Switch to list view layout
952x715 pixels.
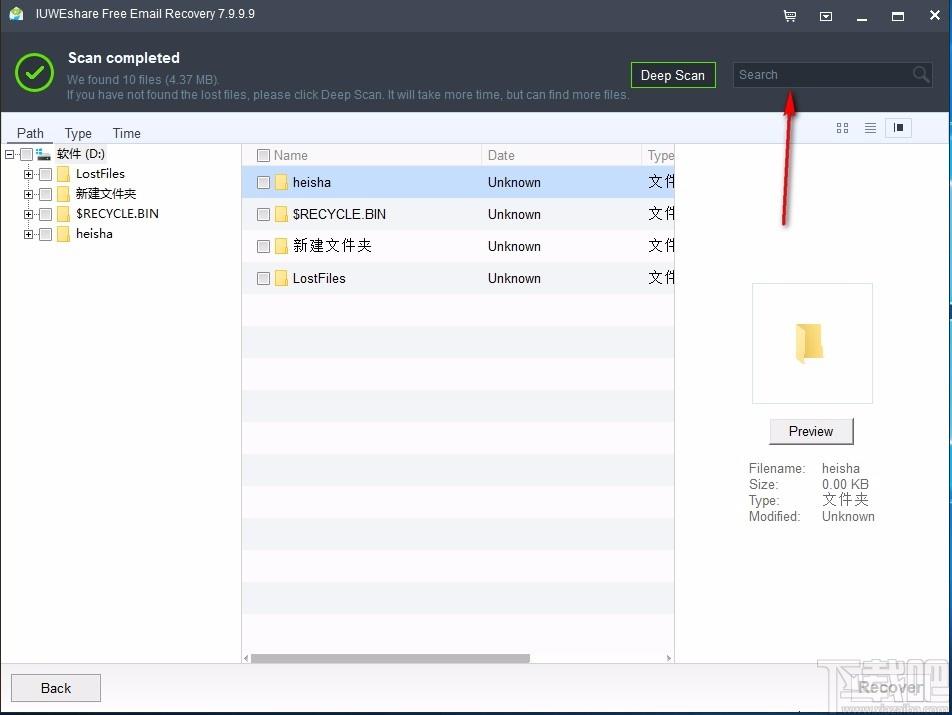click(870, 127)
